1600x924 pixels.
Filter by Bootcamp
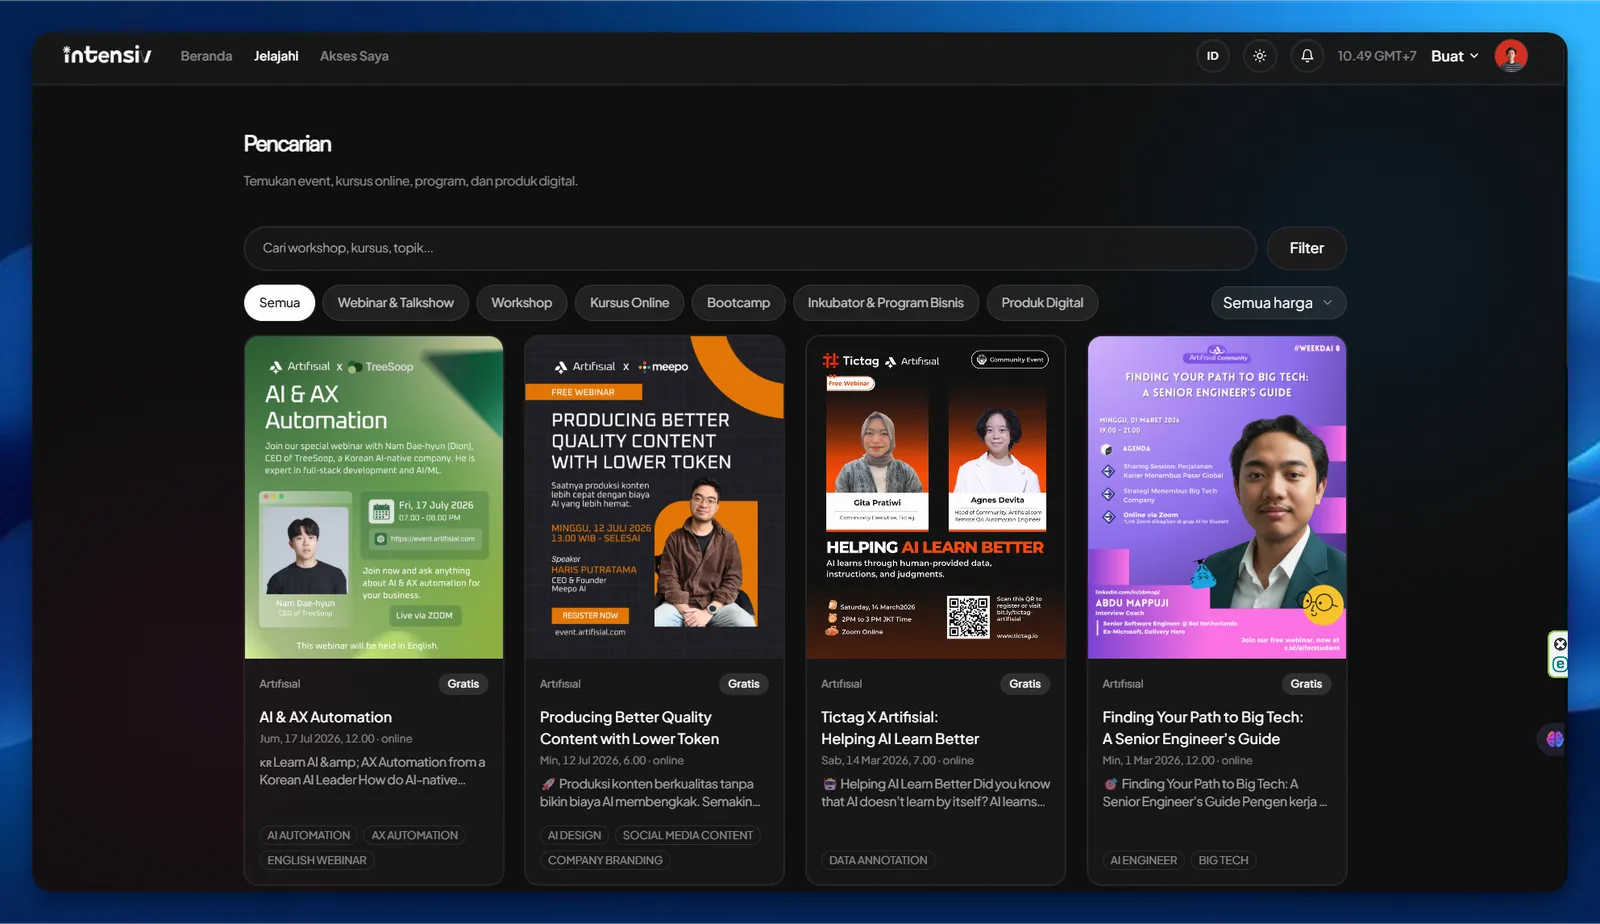[x=738, y=303]
